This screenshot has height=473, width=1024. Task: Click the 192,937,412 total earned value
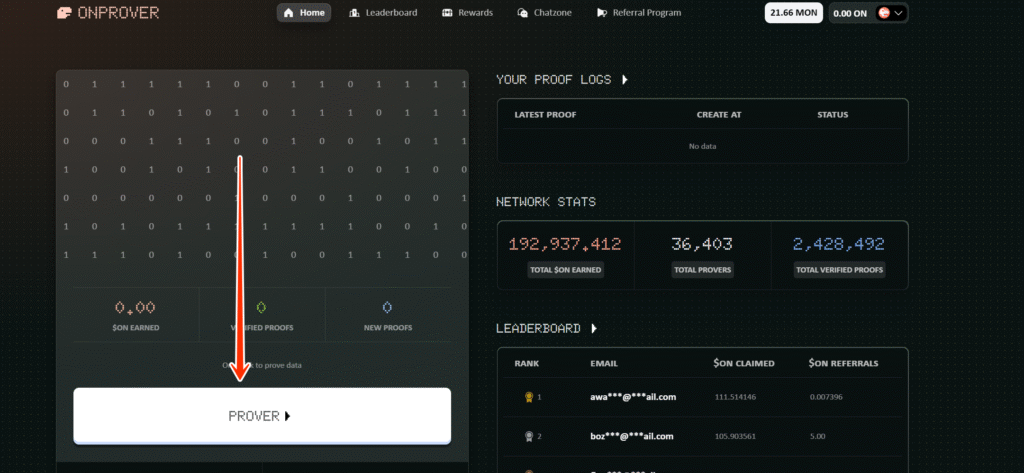pyautogui.click(x=565, y=244)
